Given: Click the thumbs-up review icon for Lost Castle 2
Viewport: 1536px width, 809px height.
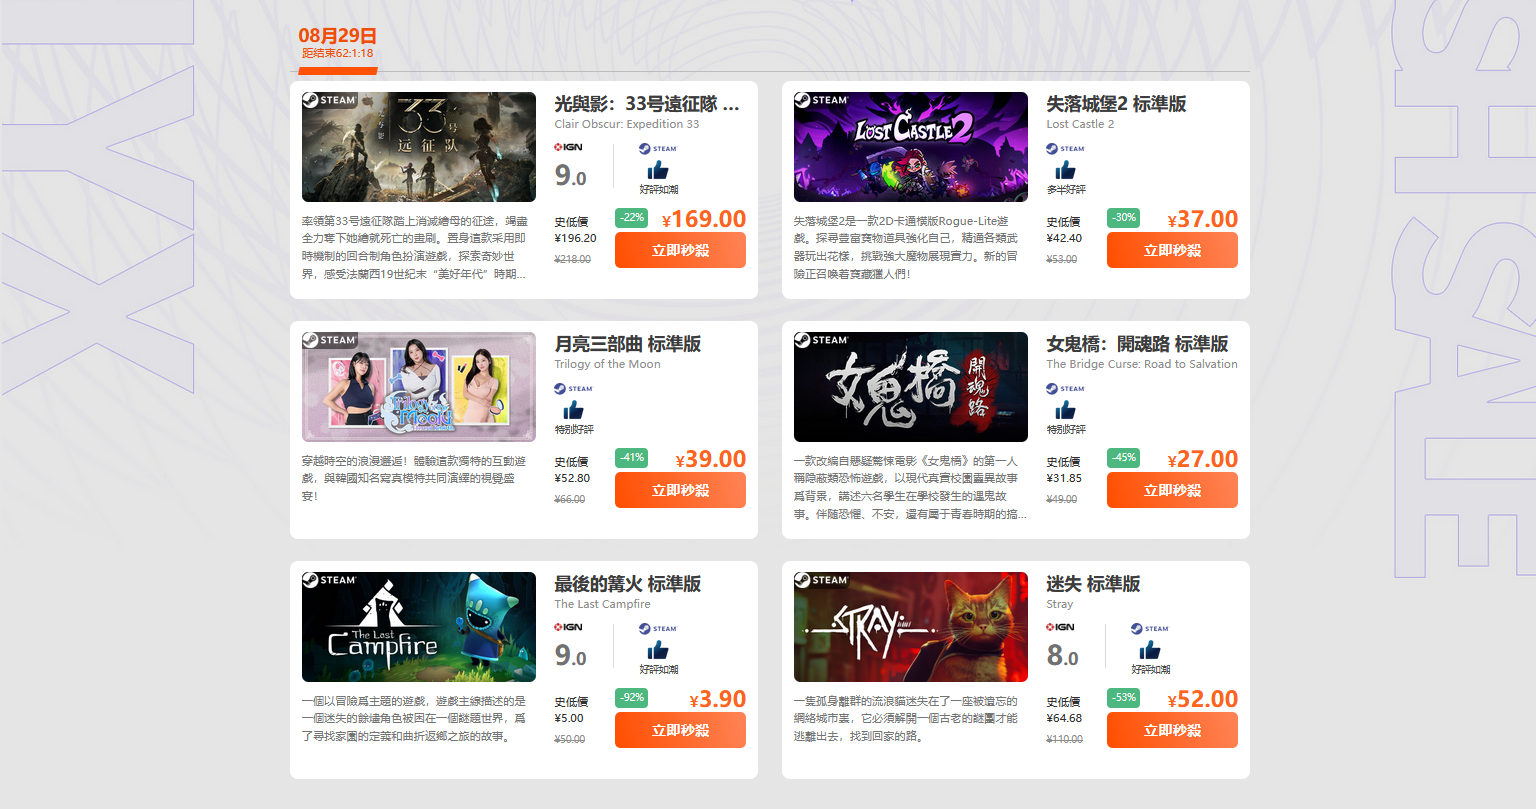Looking at the screenshot, I should tap(1066, 171).
